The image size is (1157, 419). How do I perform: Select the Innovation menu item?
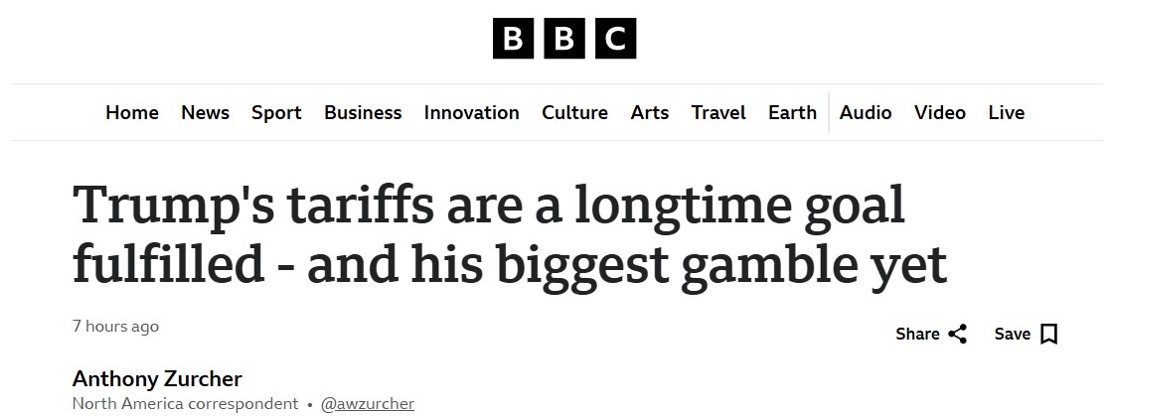471,113
